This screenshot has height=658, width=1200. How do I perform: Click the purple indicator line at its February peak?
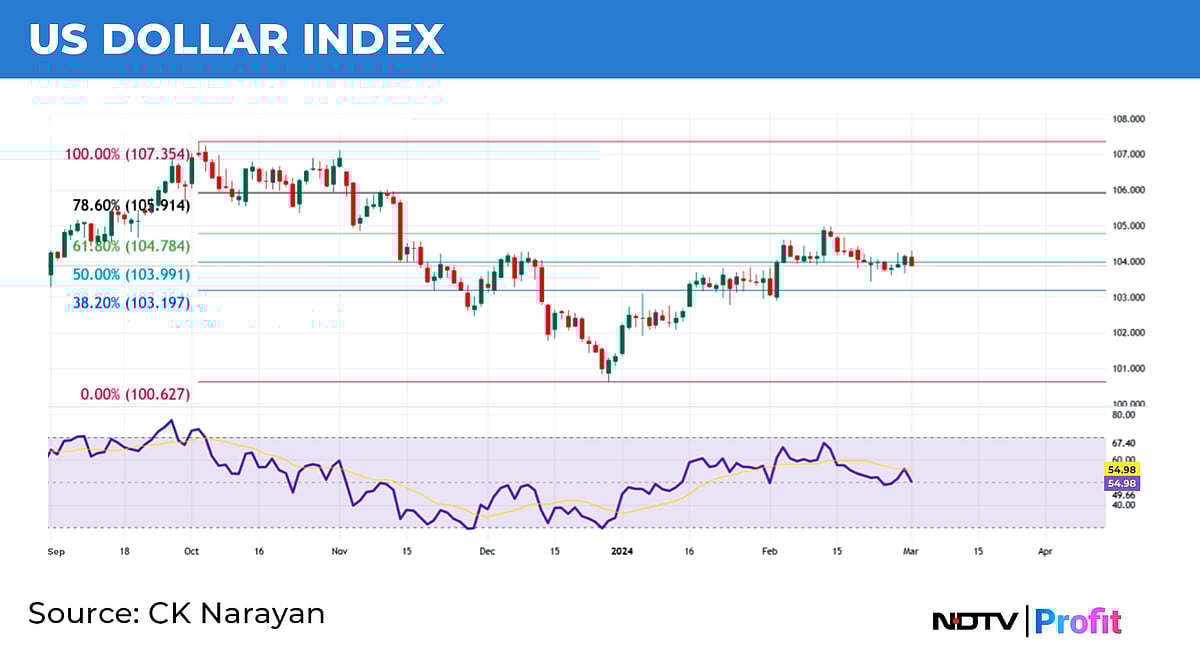point(822,443)
